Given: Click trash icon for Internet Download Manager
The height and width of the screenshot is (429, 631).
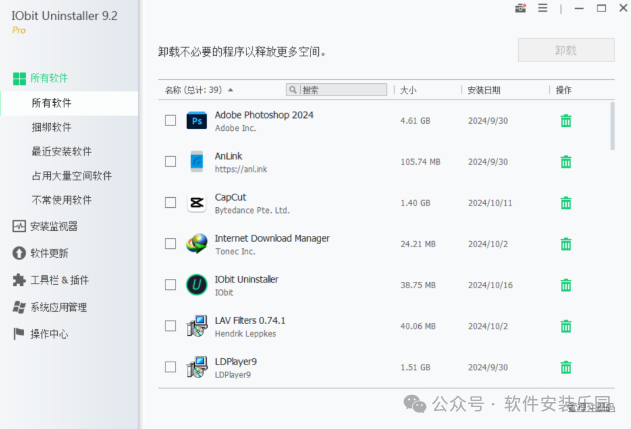Looking at the screenshot, I should coord(566,244).
